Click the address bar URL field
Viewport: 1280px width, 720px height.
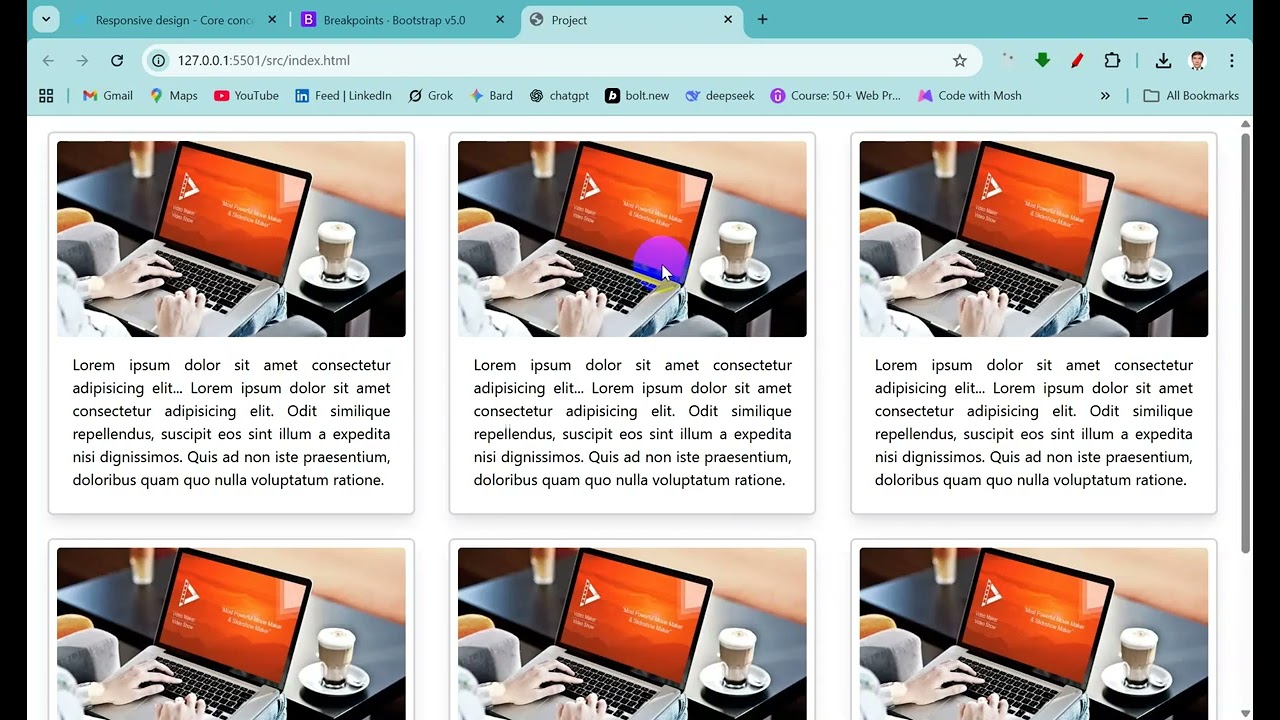pos(560,61)
